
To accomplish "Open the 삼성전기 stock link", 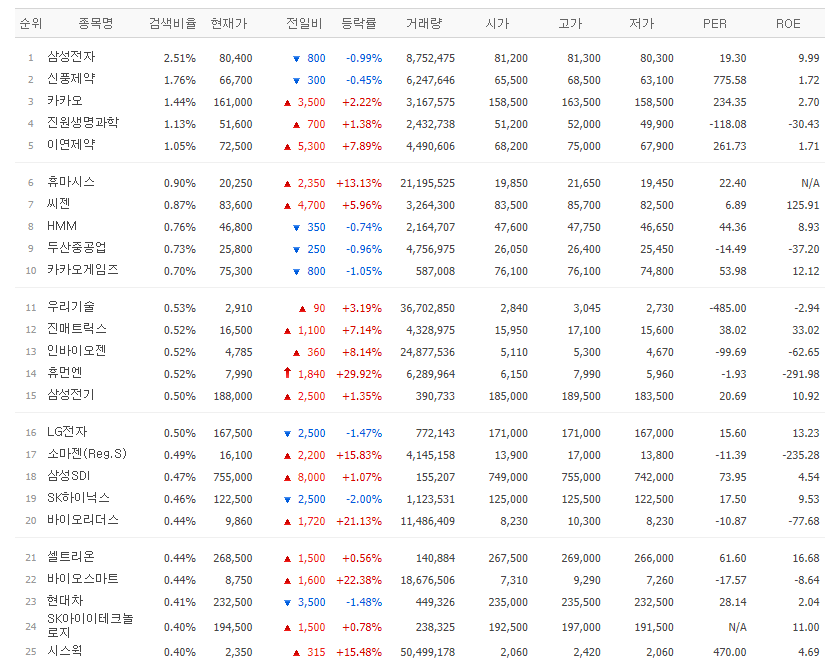I will pyautogui.click(x=71, y=395).
